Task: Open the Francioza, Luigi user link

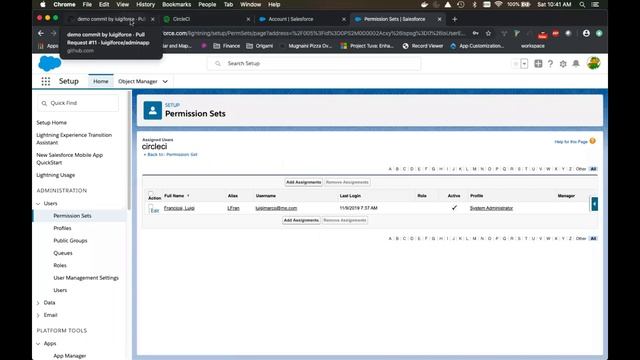Action: [179, 208]
